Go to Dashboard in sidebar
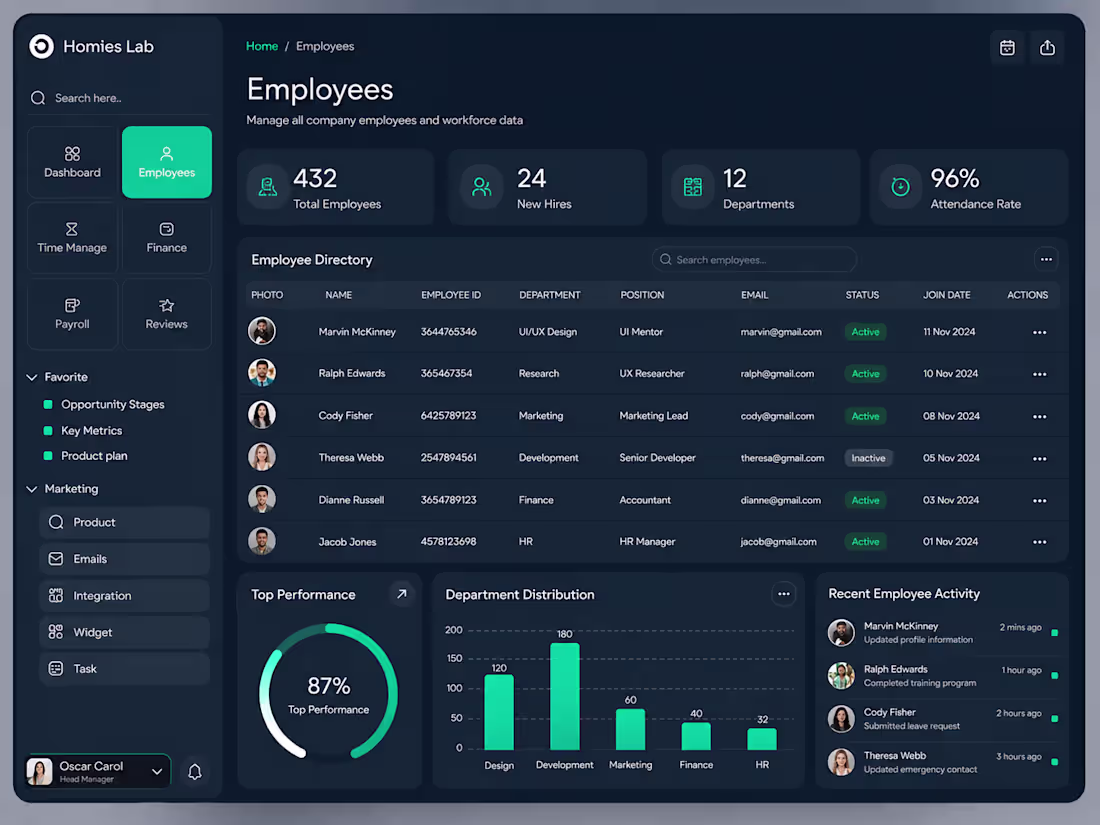The image size is (1100, 825). pyautogui.click(x=72, y=162)
